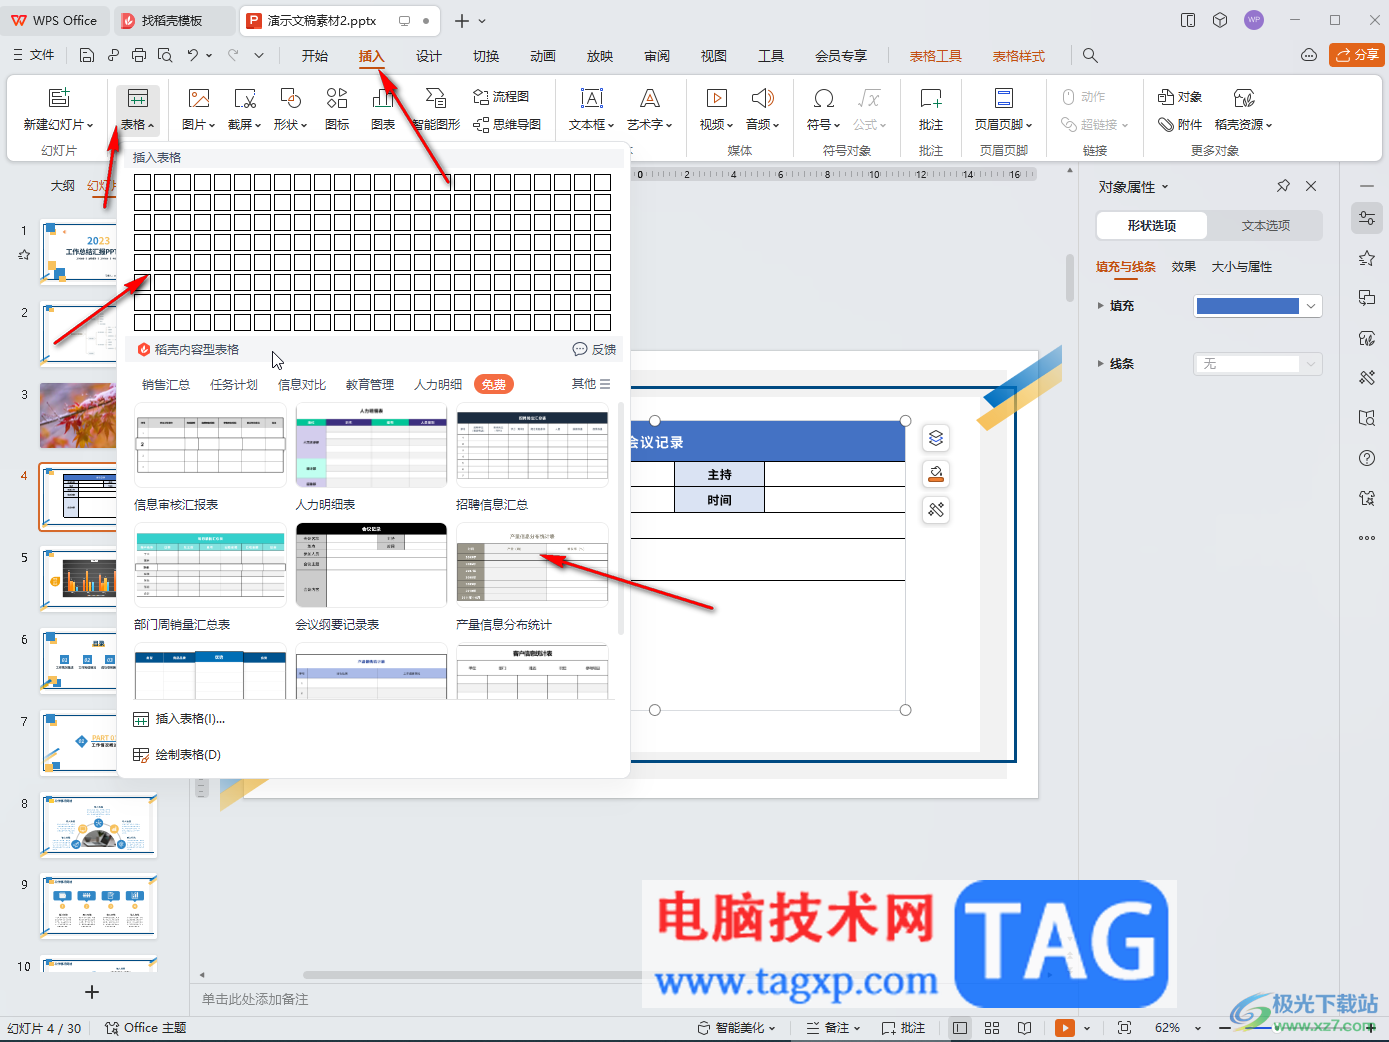Image resolution: width=1389 pixels, height=1042 pixels.
Task: Click the Picture (图片) insert icon
Action: click(x=199, y=98)
